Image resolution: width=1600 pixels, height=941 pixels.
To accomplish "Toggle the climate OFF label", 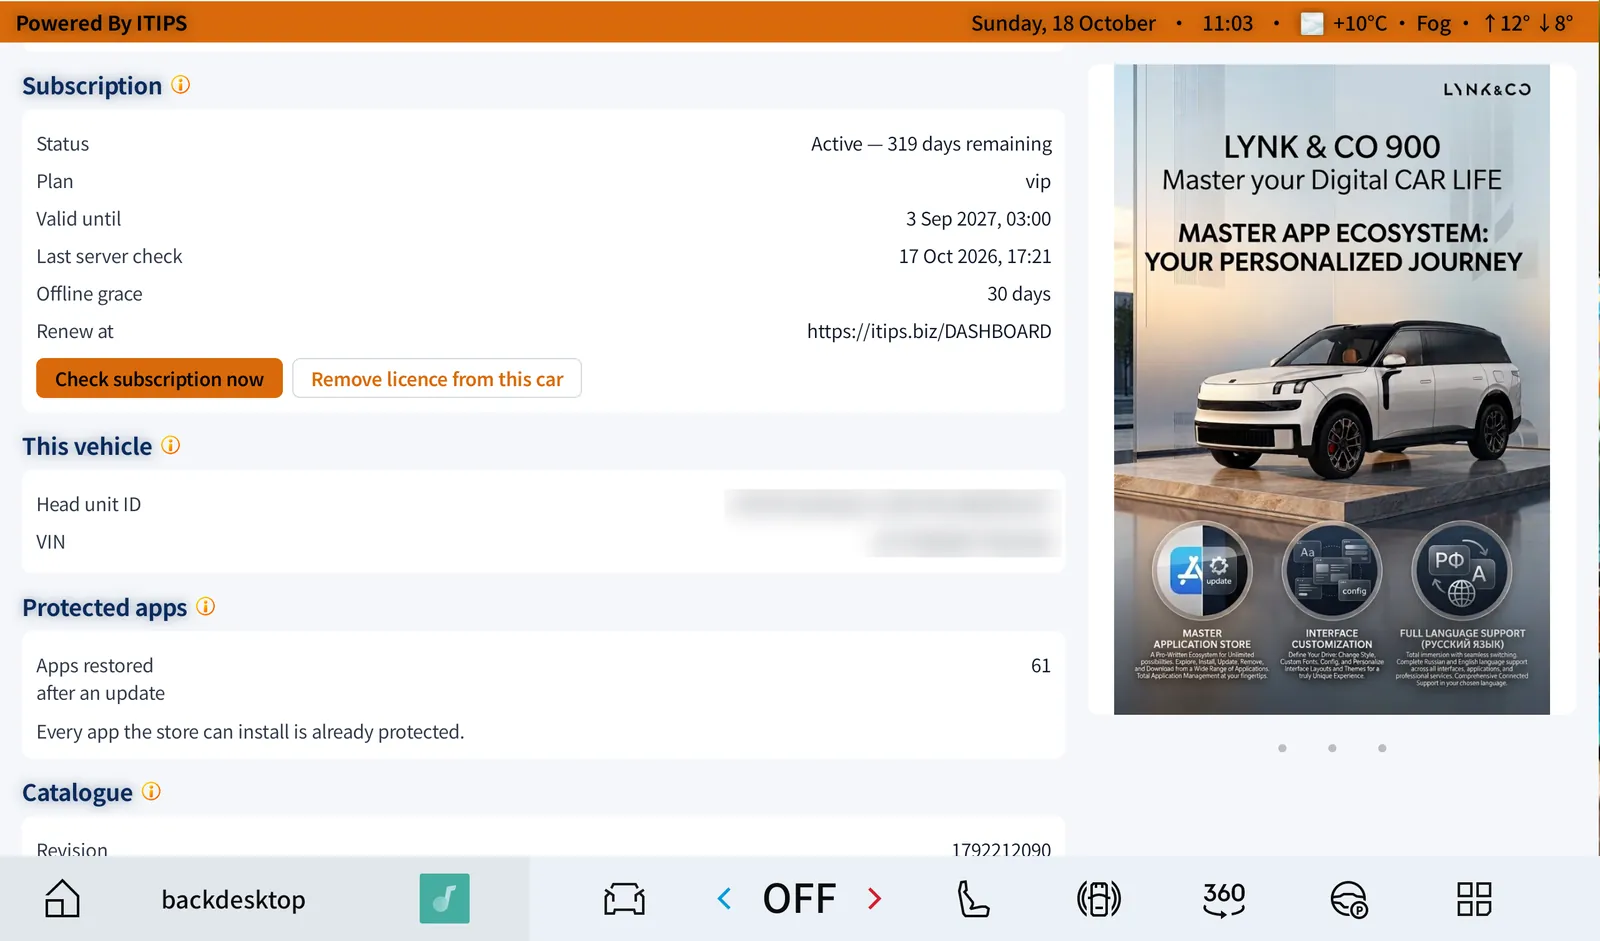I will (x=799, y=898).
